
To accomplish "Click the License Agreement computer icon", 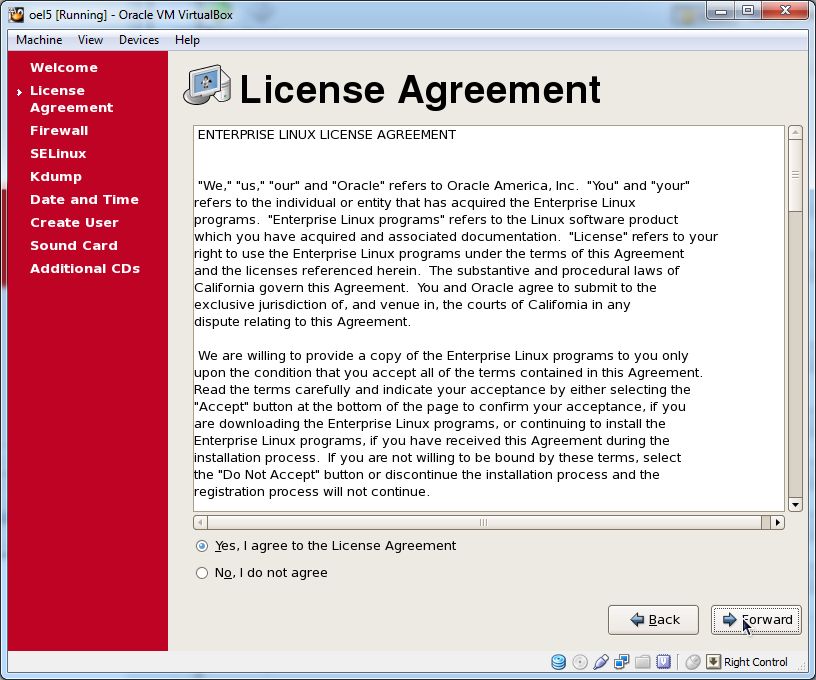I will [207, 85].
